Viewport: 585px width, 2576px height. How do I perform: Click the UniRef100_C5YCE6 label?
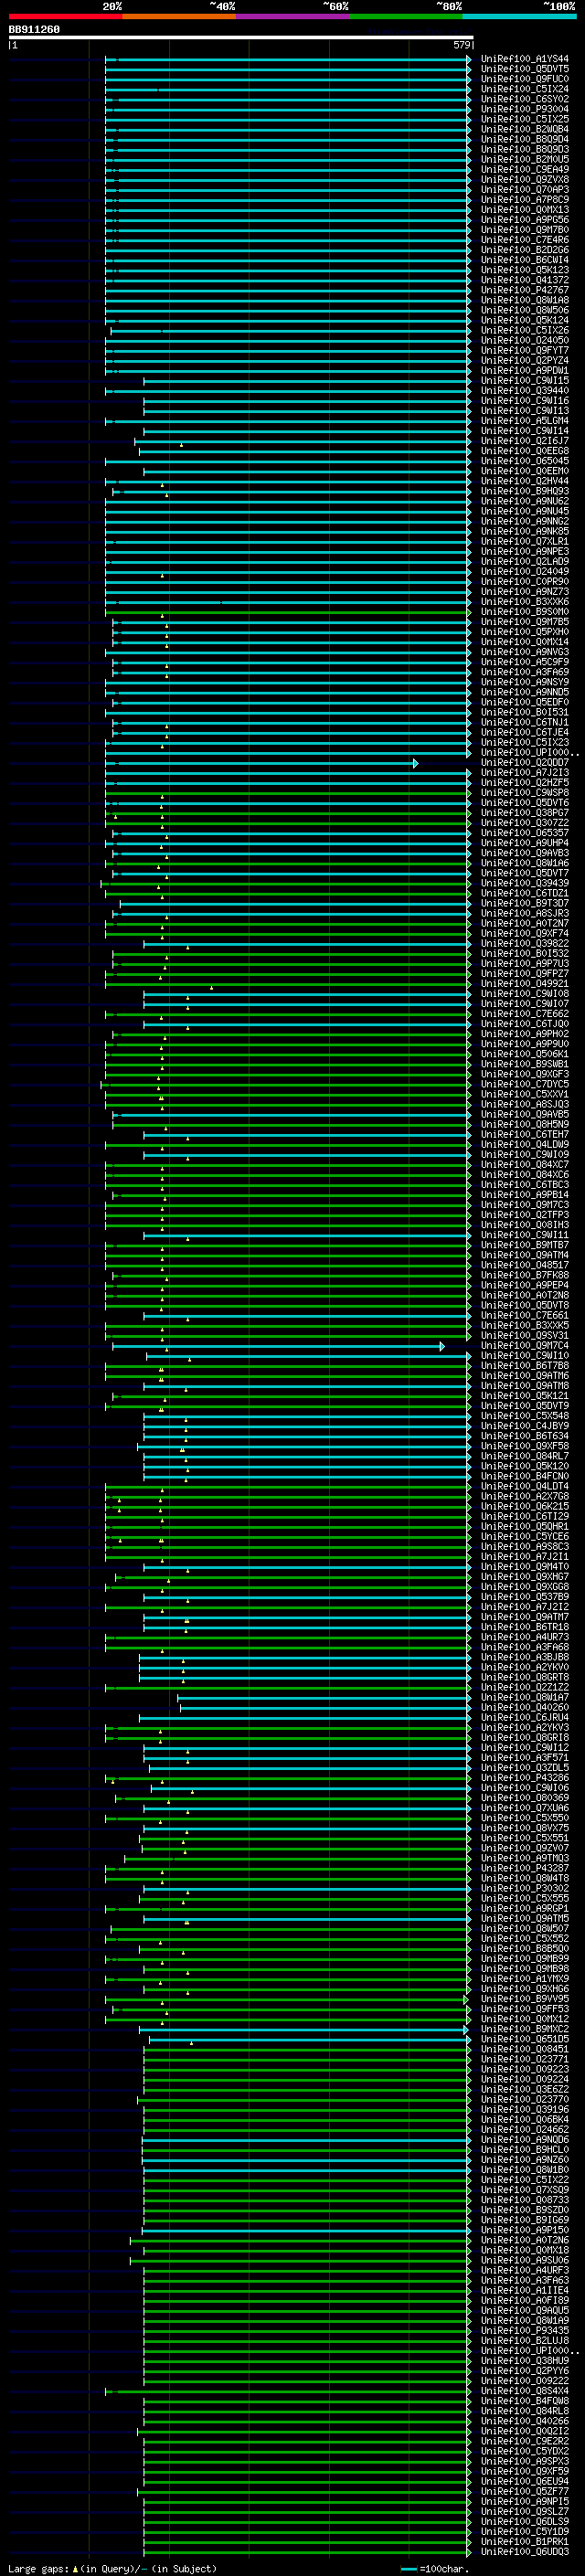524,1537
